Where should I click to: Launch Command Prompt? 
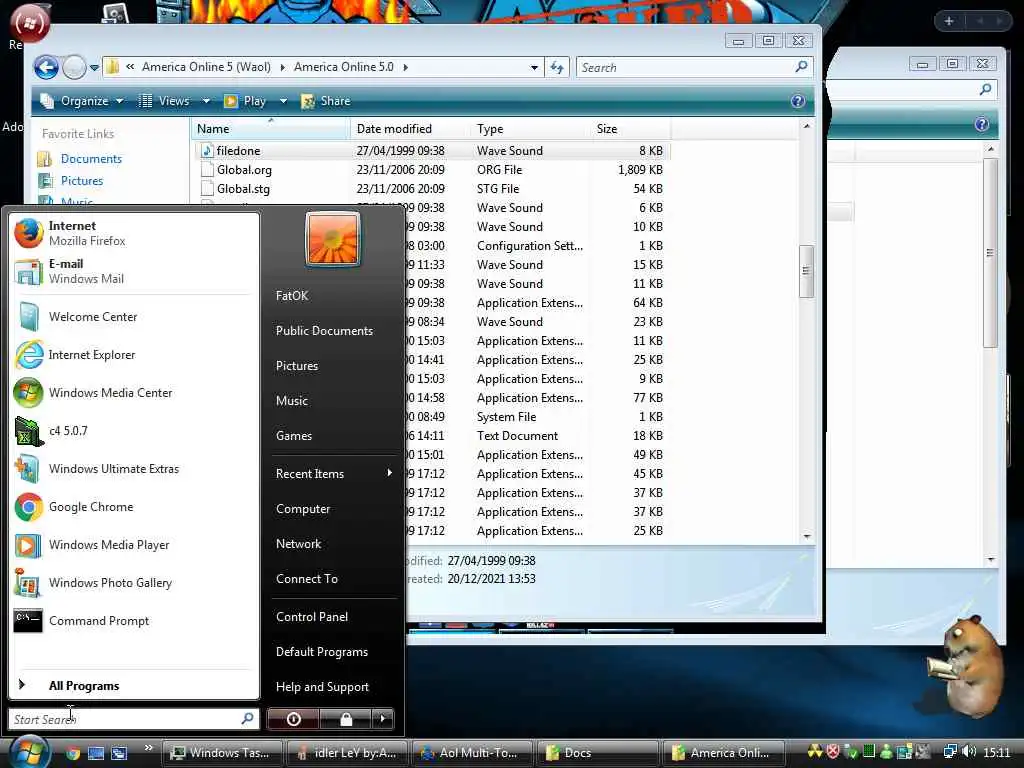134,621
